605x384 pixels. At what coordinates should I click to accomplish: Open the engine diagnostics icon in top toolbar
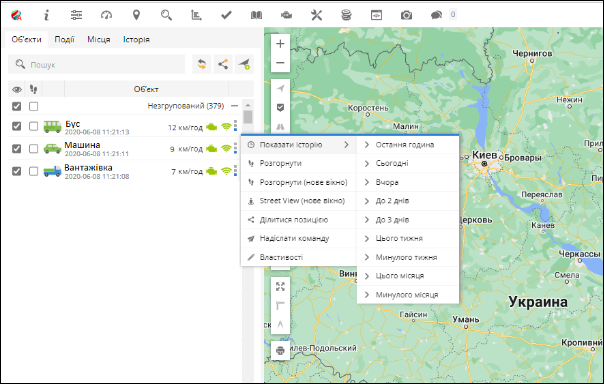pos(286,15)
